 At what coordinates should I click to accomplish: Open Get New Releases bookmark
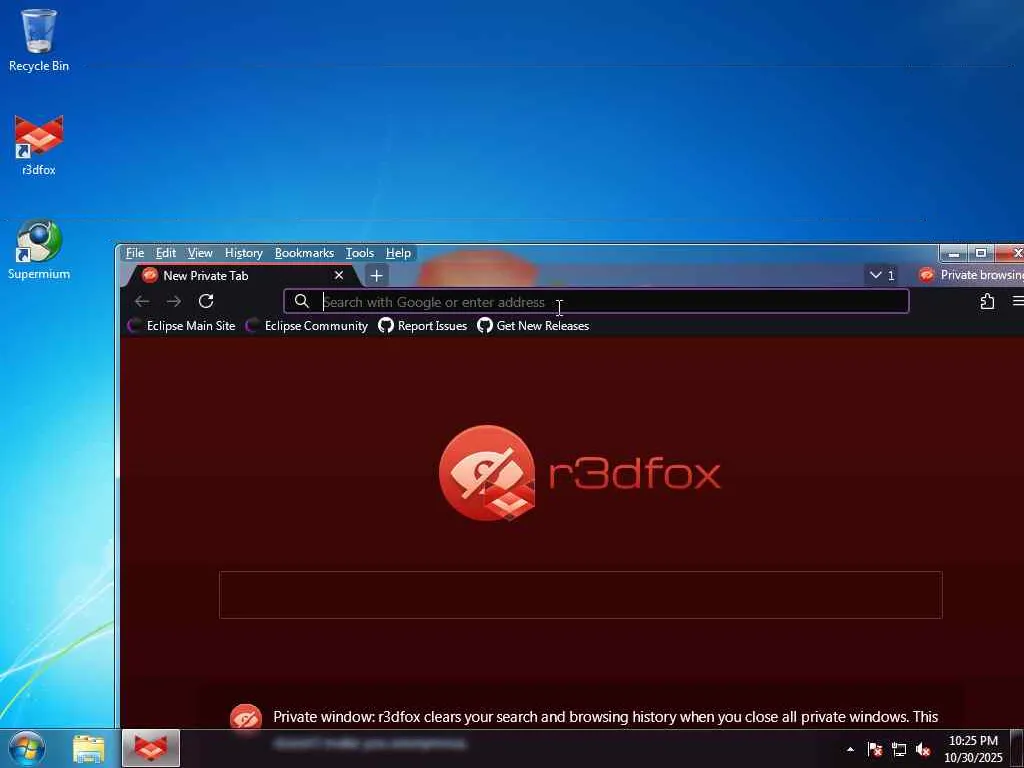tap(533, 326)
